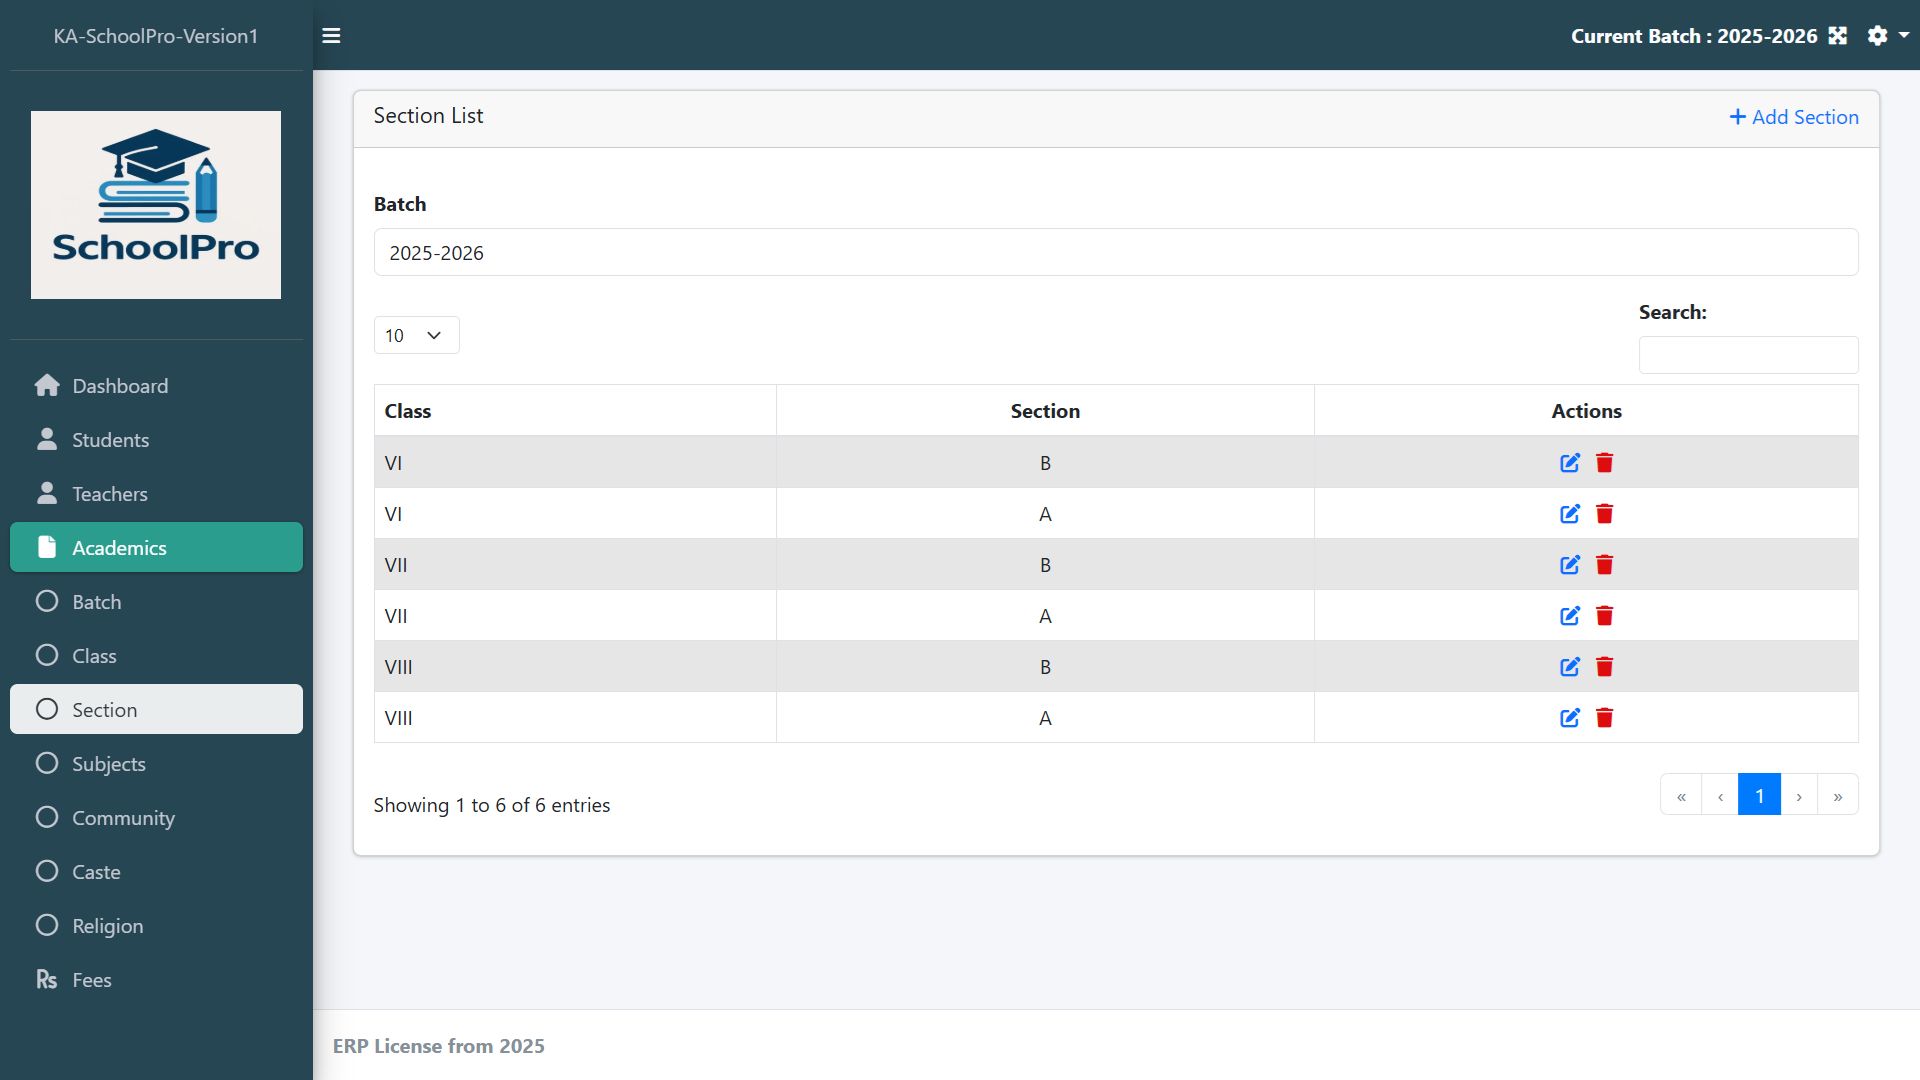The width and height of the screenshot is (1920, 1080).
Task: Click the SchoolPro logo image
Action: [156, 205]
